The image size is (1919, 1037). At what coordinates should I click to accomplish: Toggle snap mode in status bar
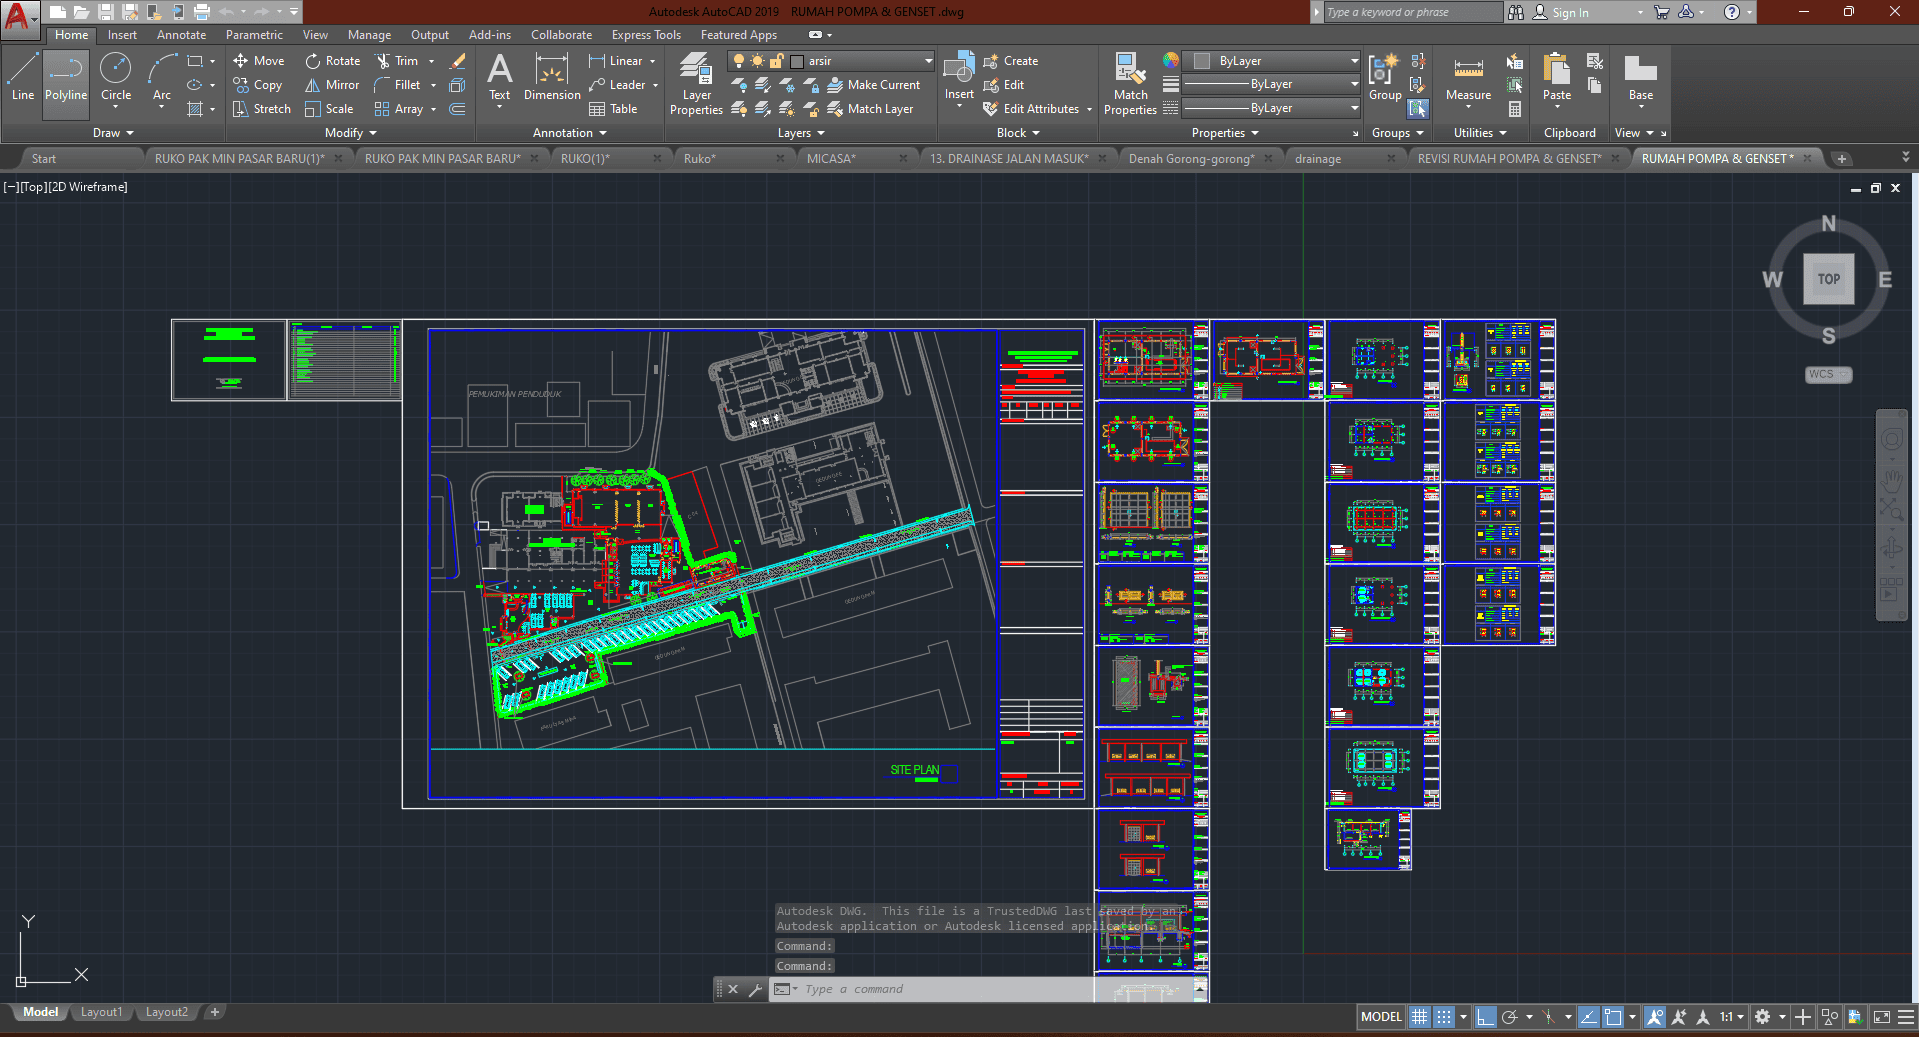(1444, 1017)
